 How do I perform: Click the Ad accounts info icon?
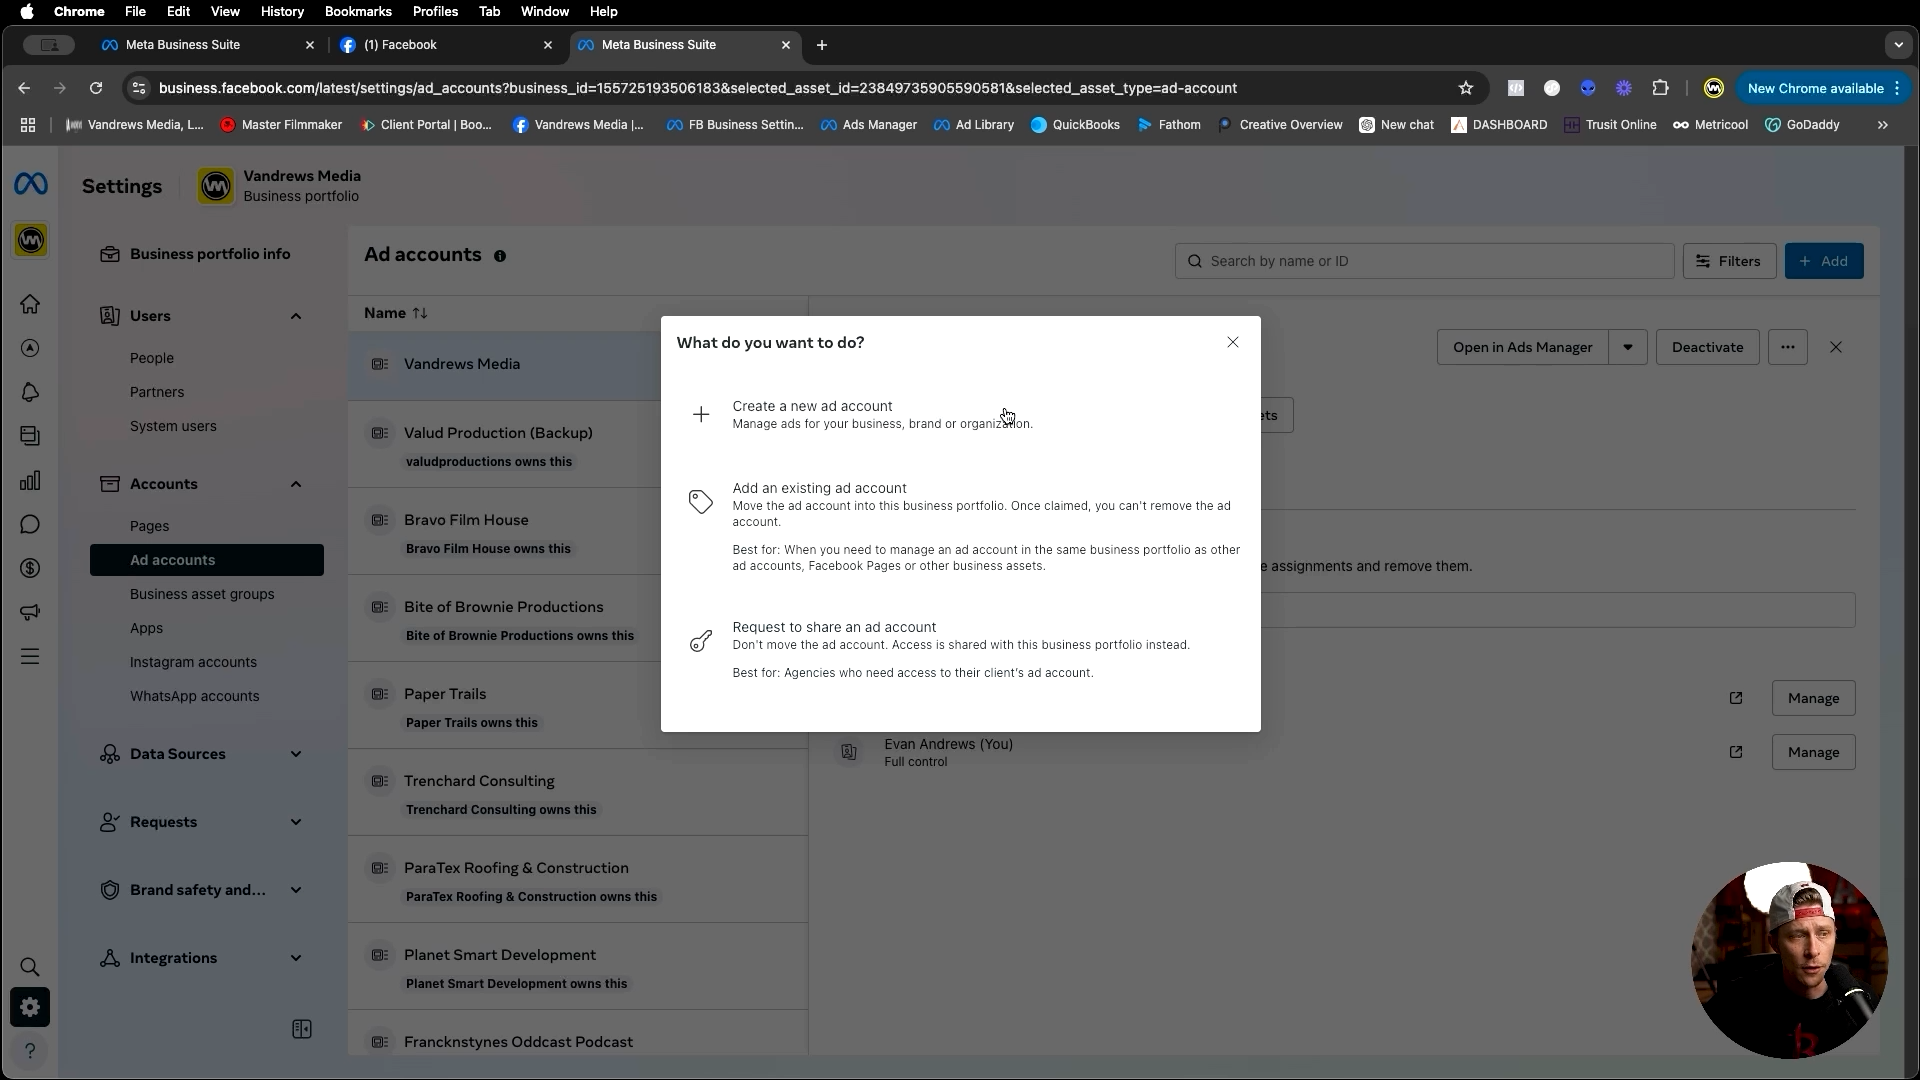pos(500,256)
